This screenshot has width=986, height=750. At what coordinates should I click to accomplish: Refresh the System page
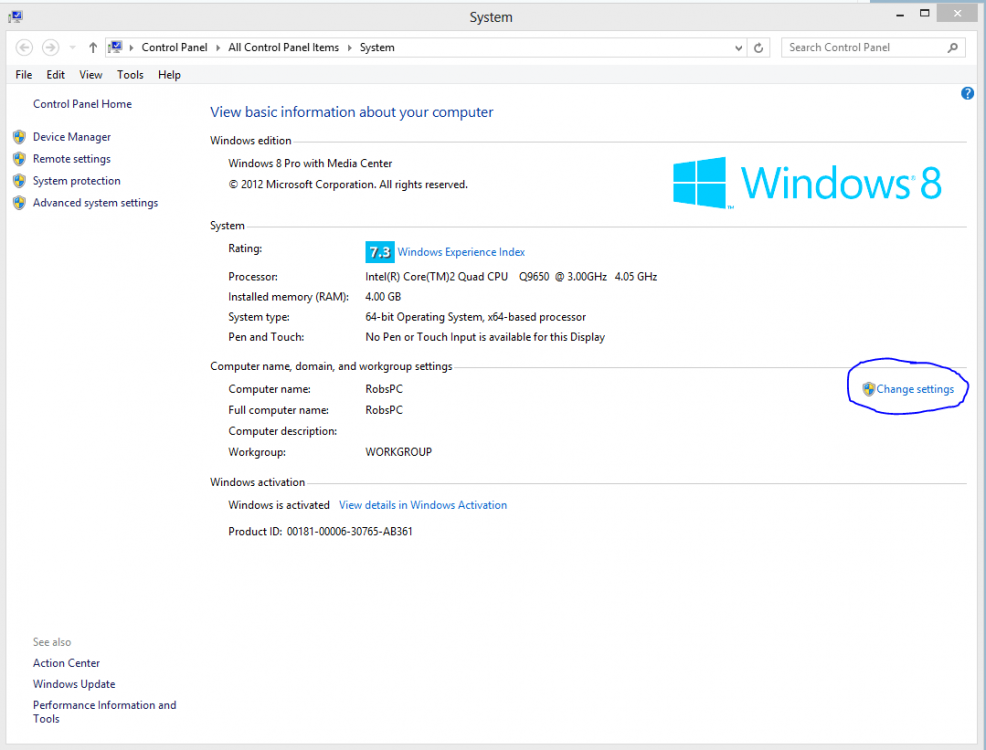tap(758, 48)
